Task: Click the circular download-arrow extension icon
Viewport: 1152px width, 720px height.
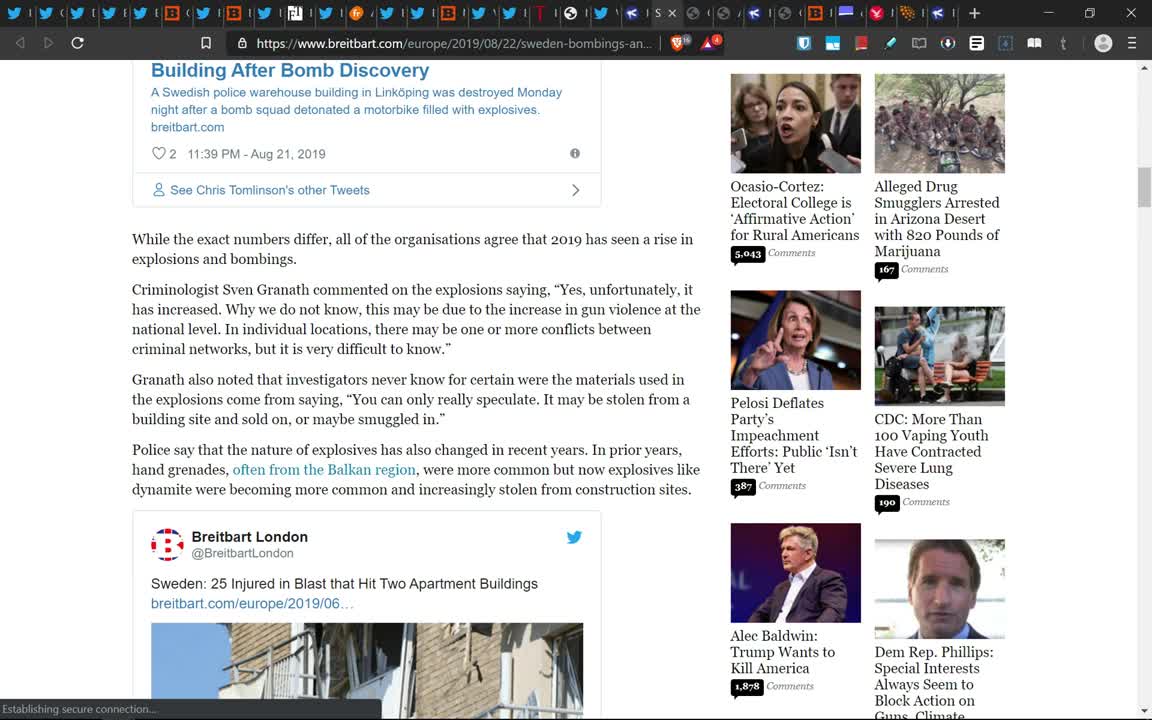Action: point(948,43)
